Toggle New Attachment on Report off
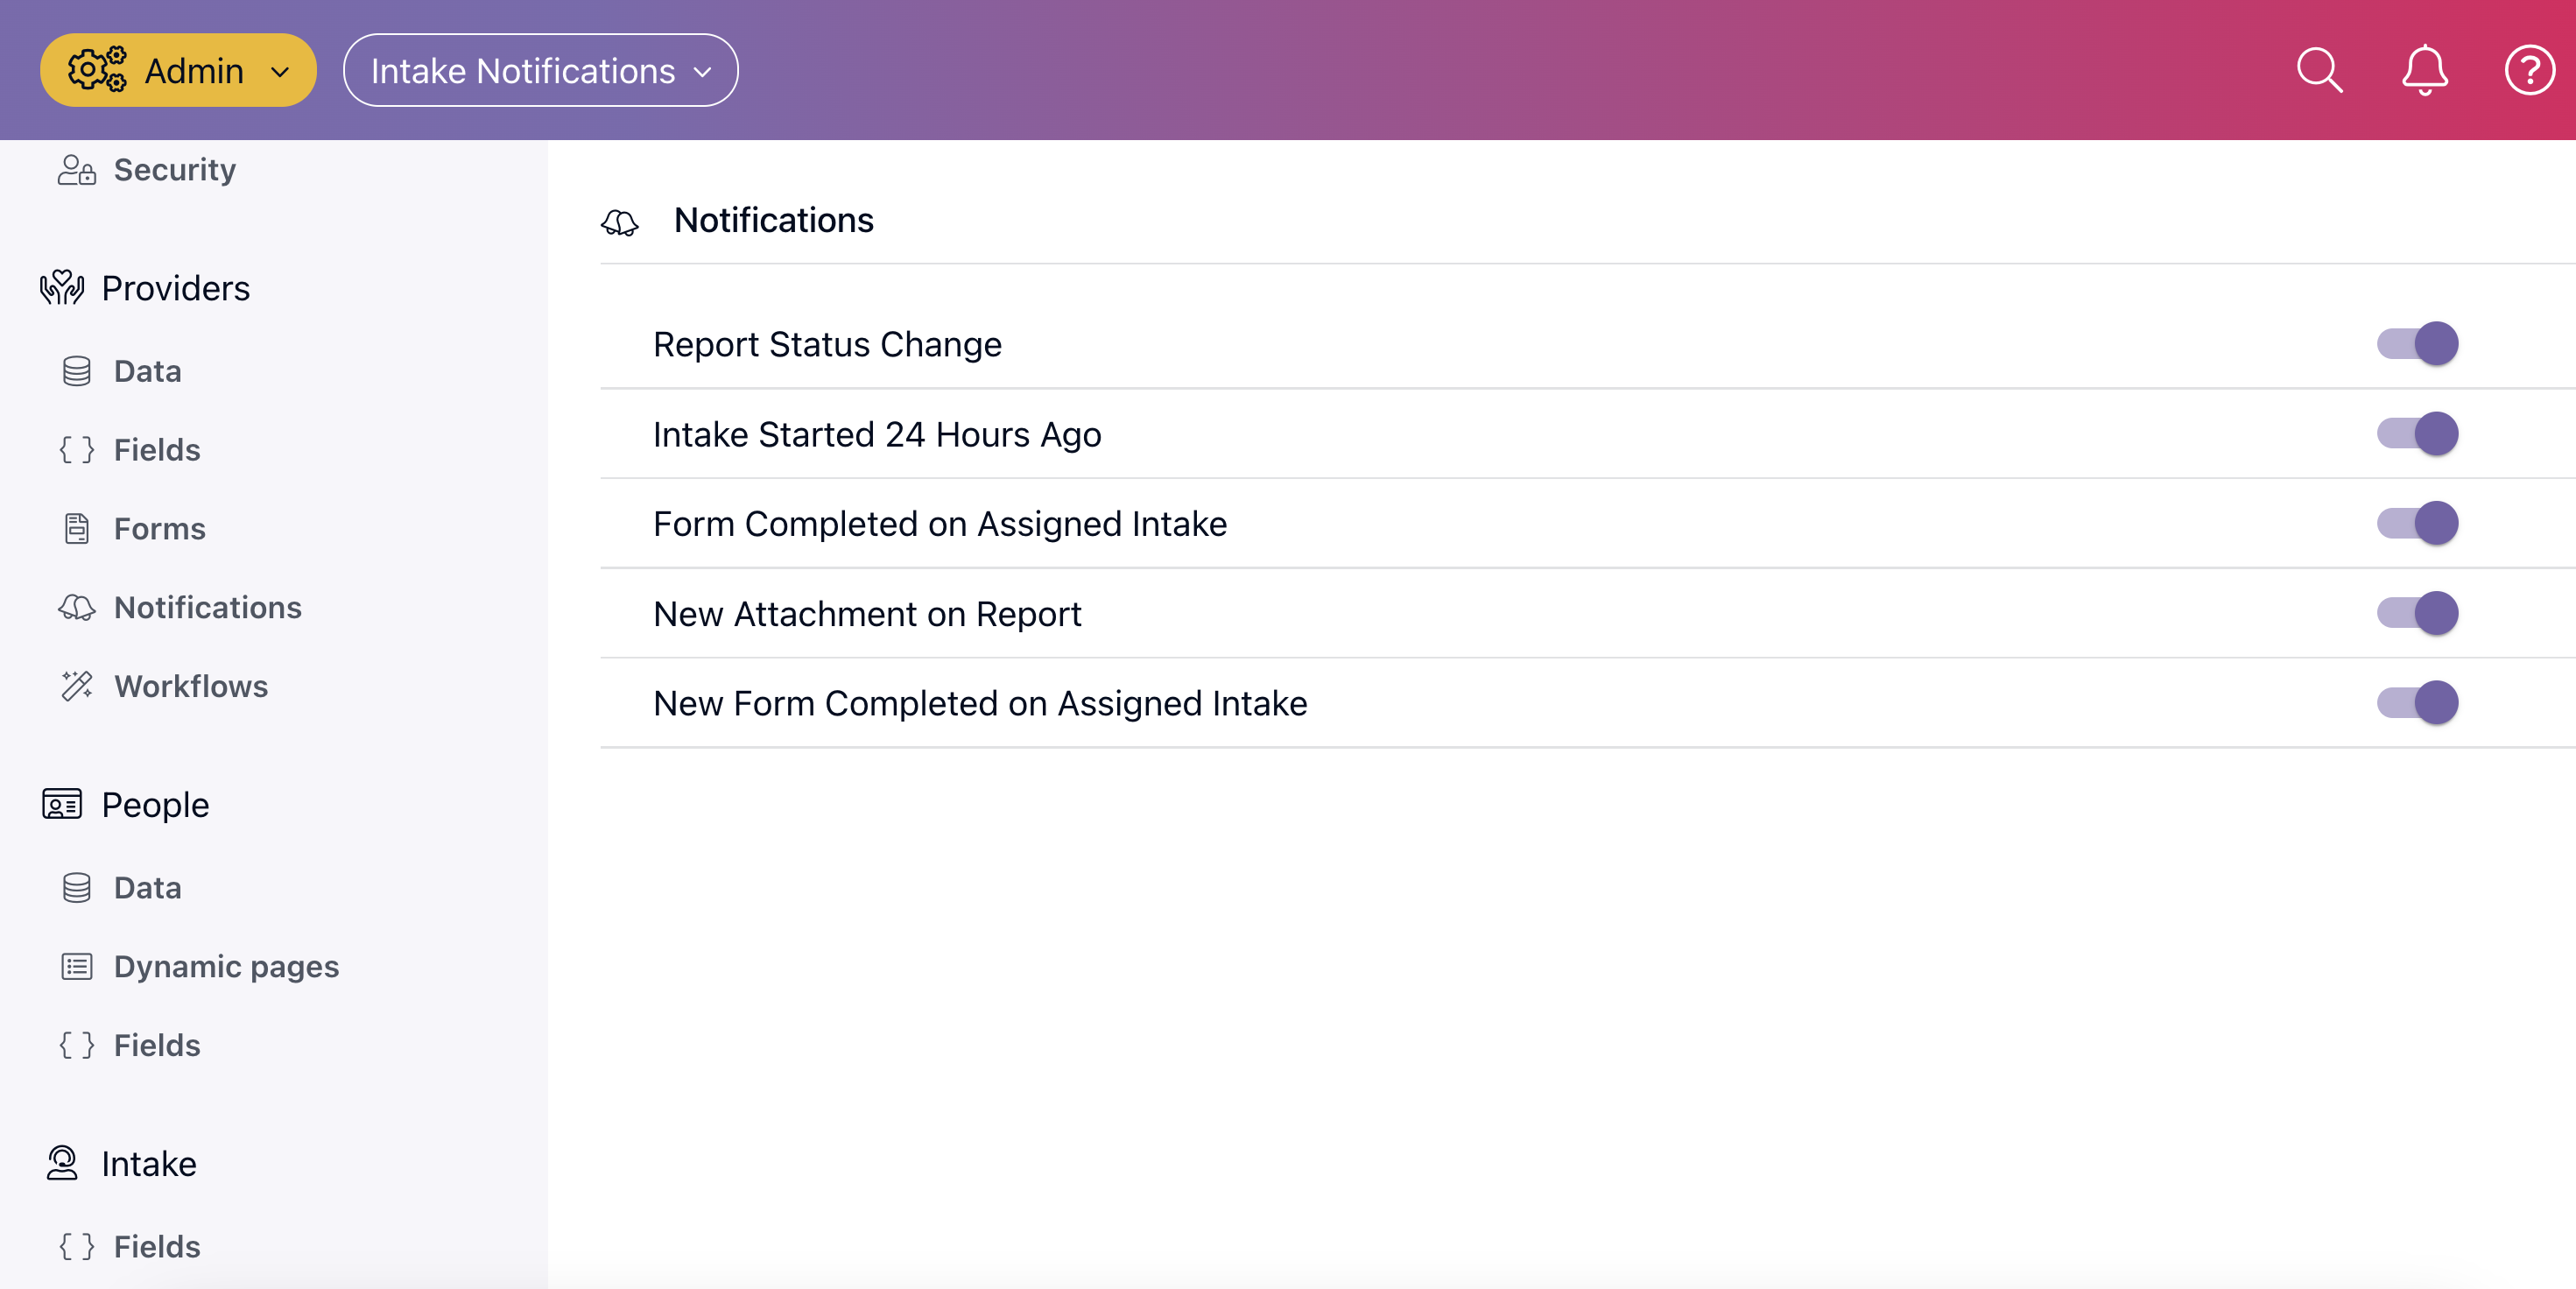Image resolution: width=2576 pixels, height=1289 pixels. pyautogui.click(x=2418, y=613)
